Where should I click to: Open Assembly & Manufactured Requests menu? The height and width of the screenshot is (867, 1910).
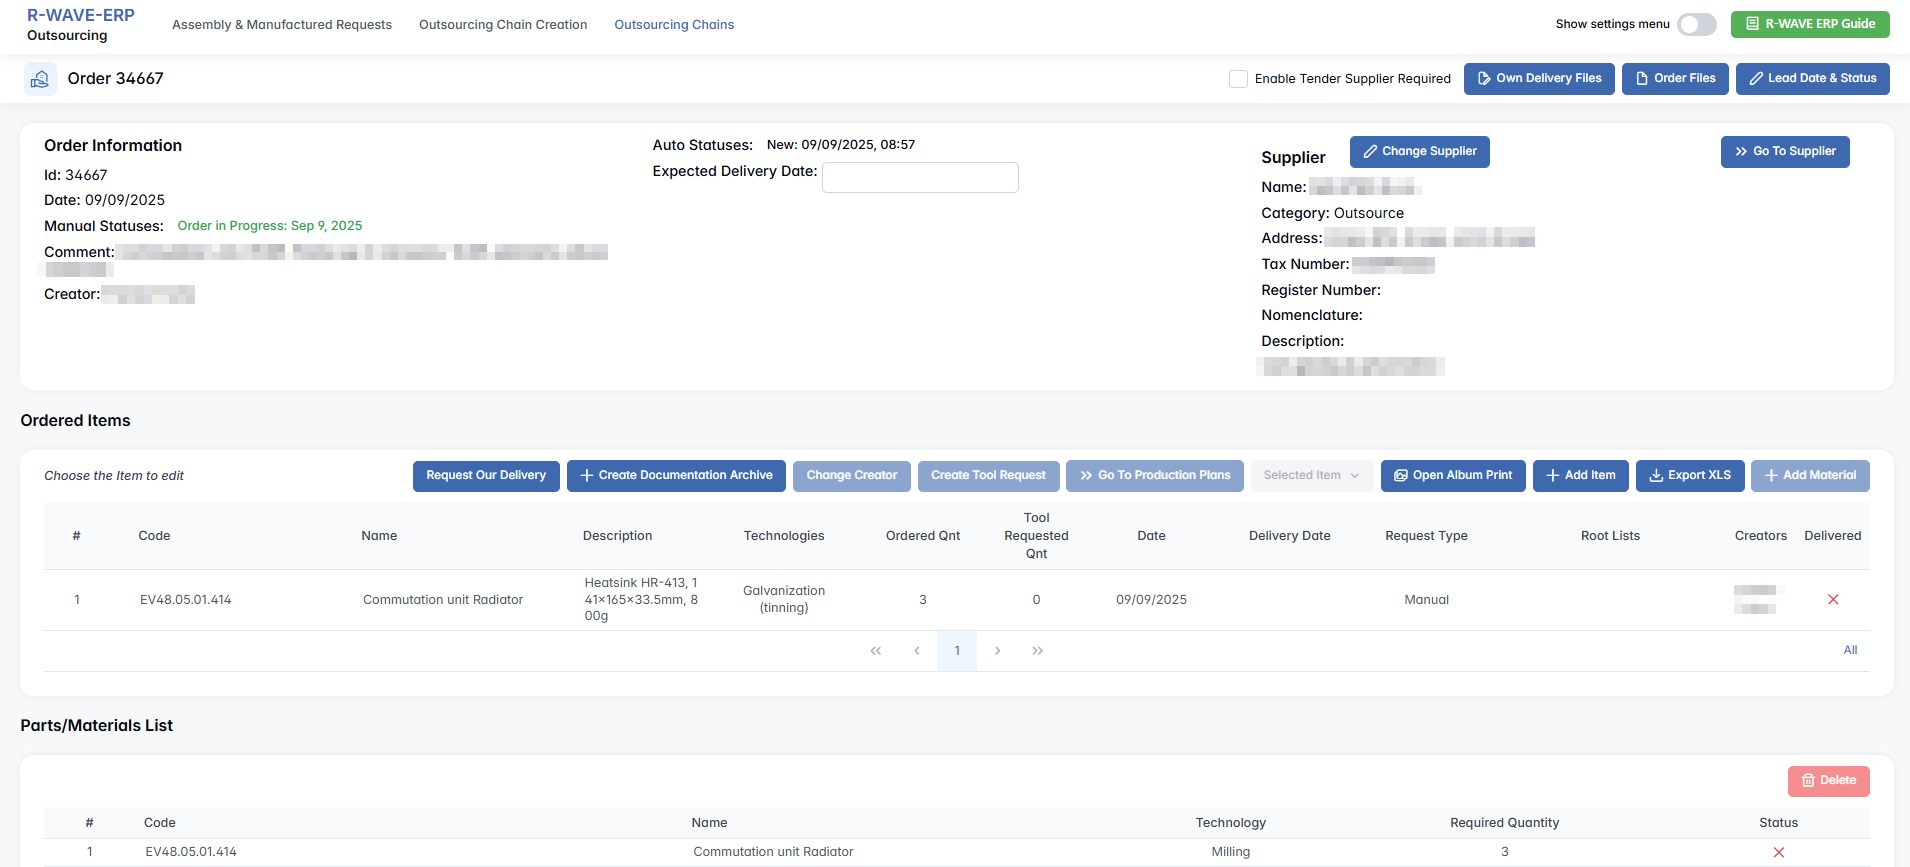[x=281, y=25]
